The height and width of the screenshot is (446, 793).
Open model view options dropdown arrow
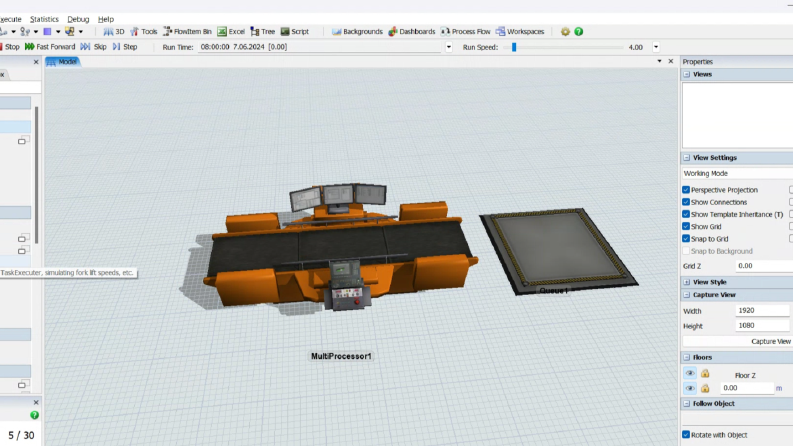pos(659,61)
